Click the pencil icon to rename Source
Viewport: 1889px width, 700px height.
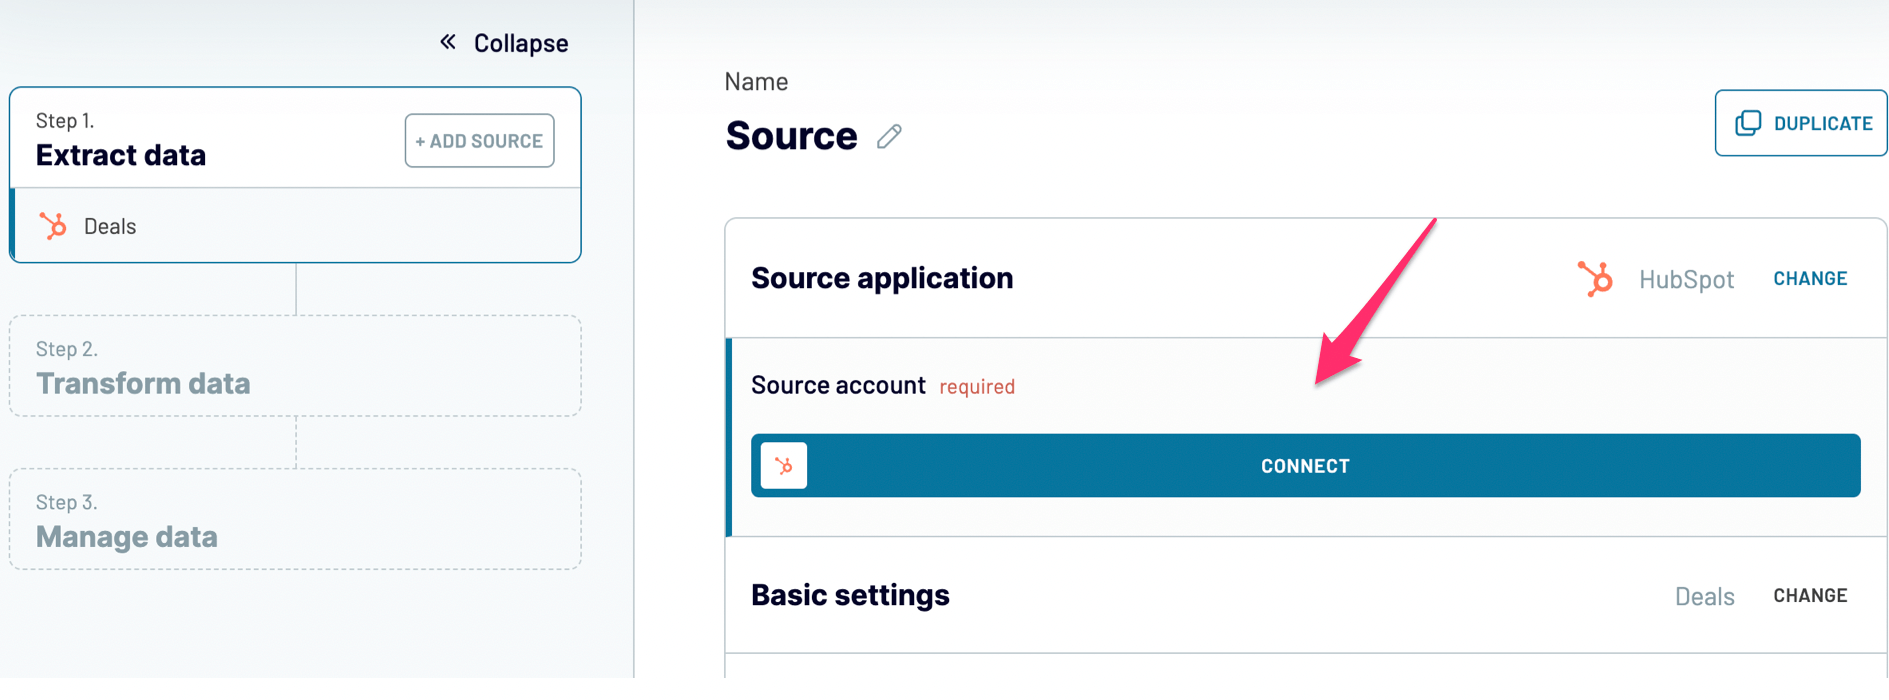coord(889,136)
